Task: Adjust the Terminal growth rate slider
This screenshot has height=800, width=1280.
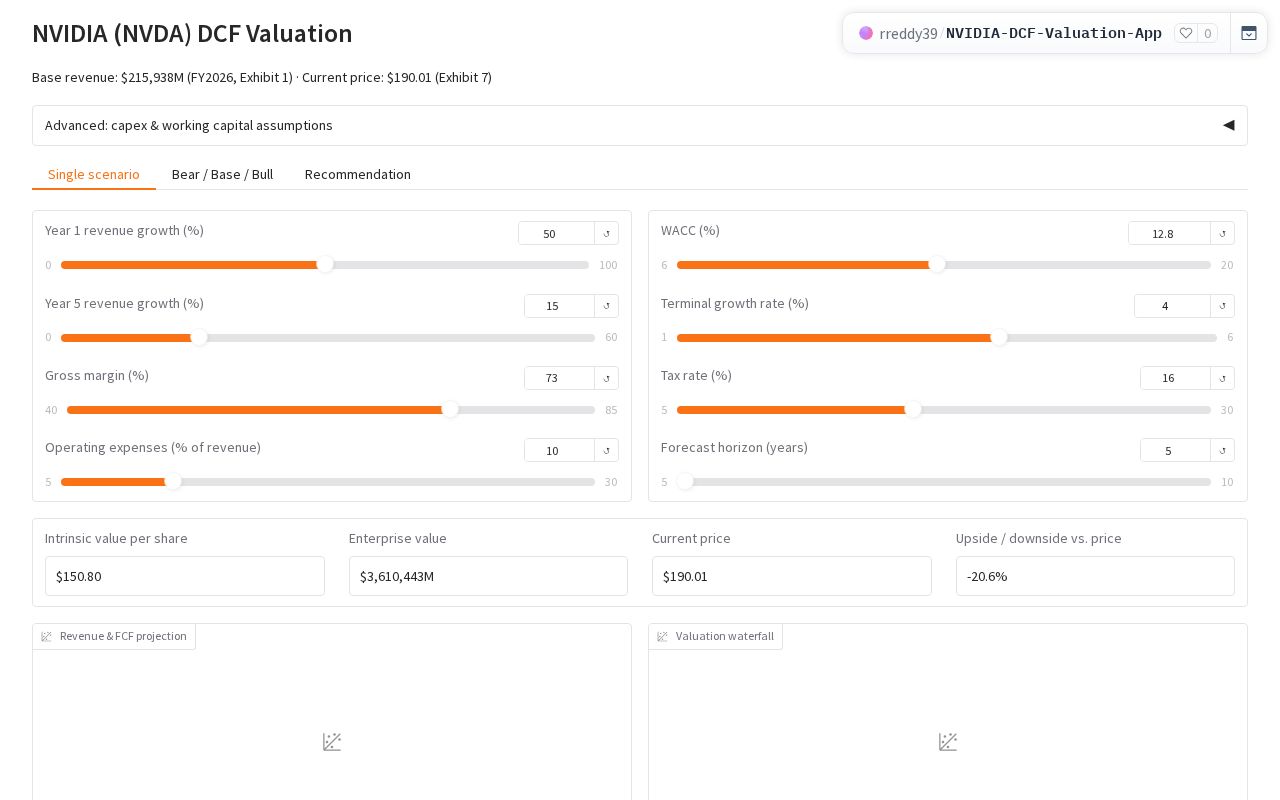Action: (947, 338)
